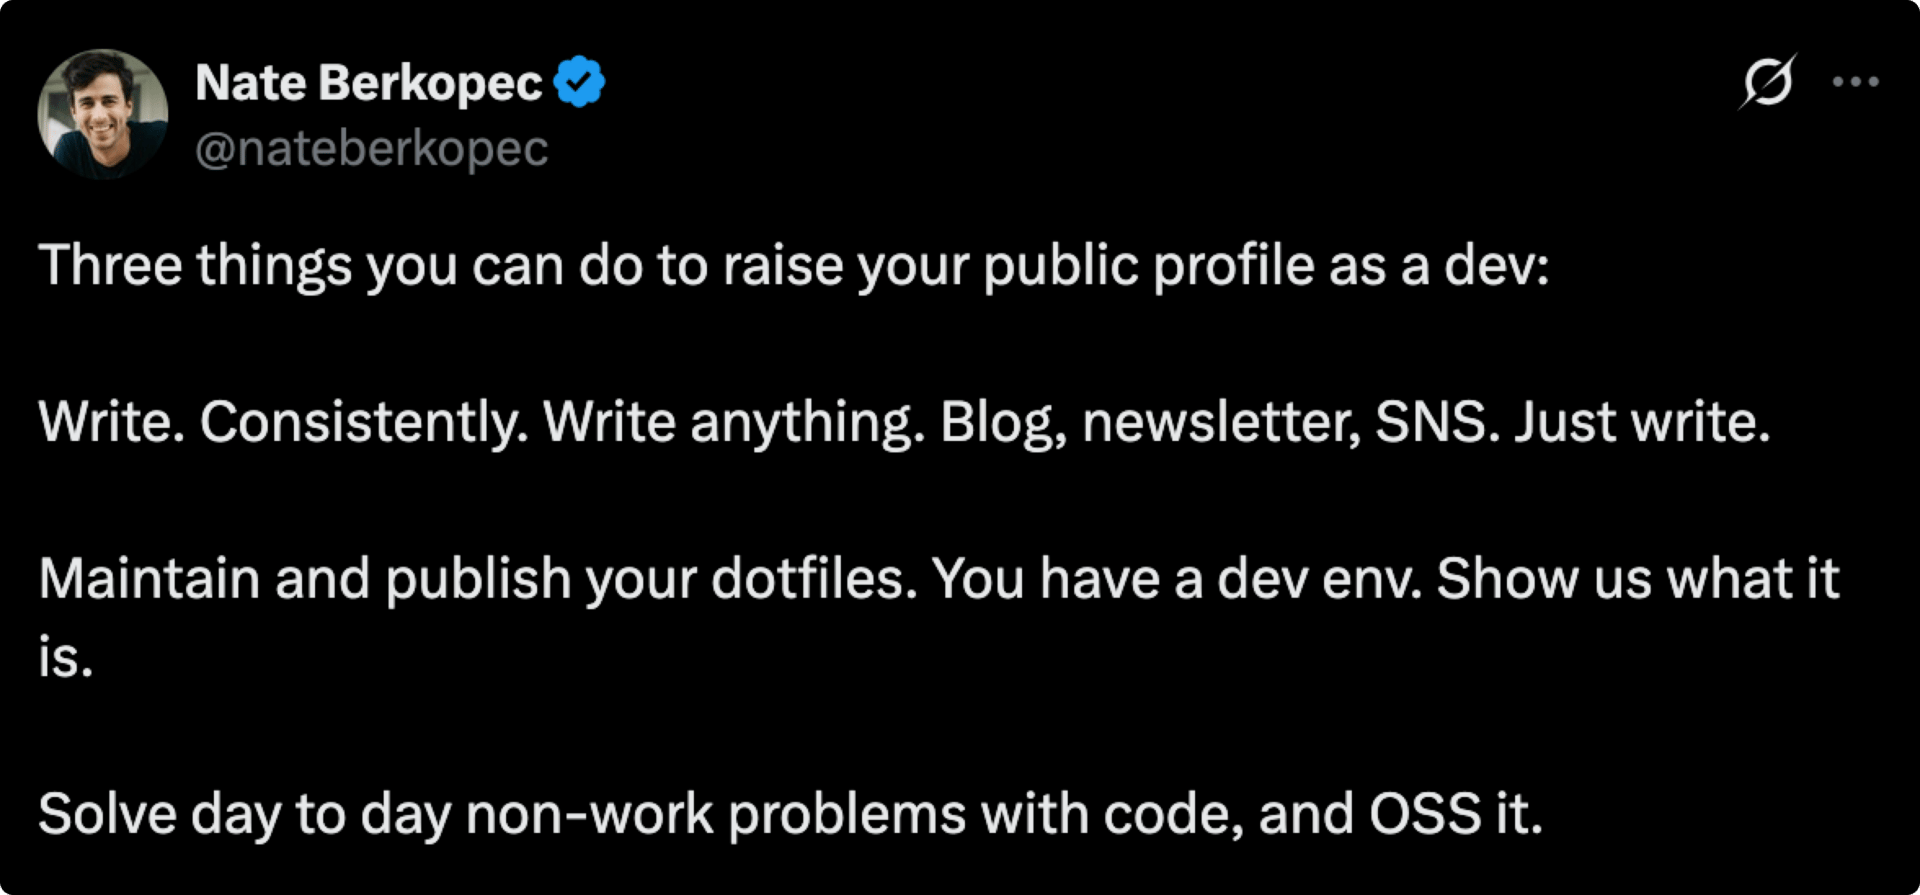Click the blue verified checkmark badge

pyautogui.click(x=579, y=82)
